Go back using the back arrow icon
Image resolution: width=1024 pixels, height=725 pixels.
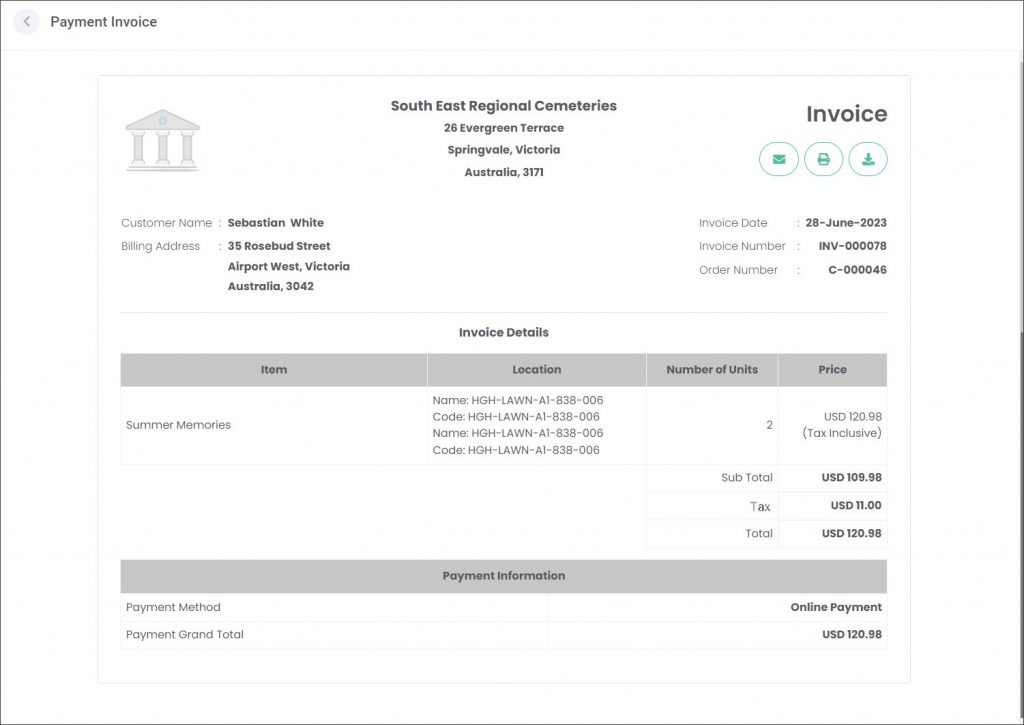click(26, 22)
